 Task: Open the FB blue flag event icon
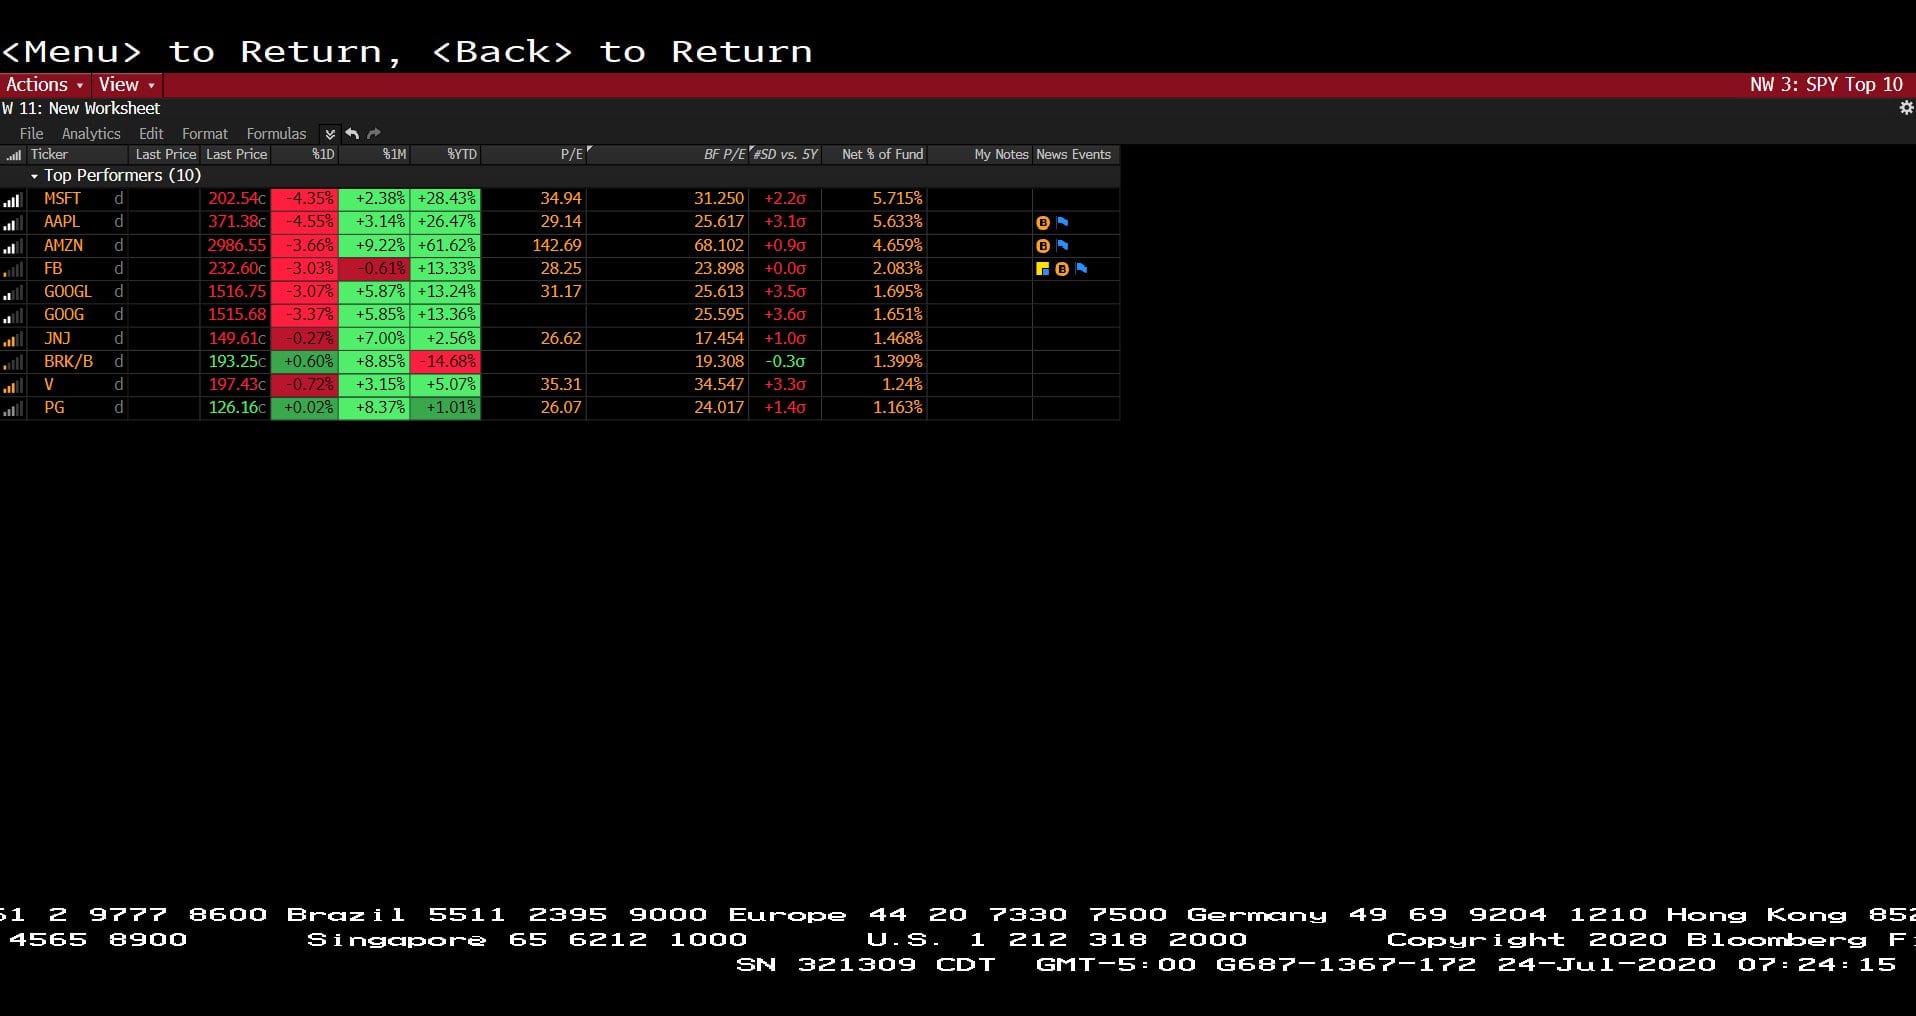point(1081,269)
